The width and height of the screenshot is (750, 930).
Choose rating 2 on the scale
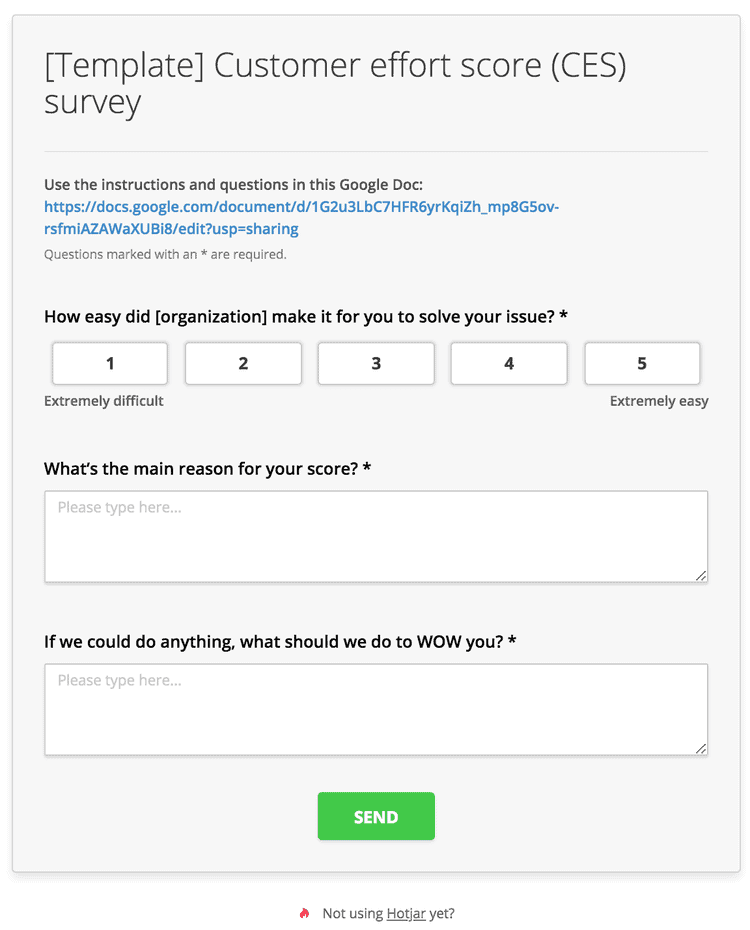[243, 363]
